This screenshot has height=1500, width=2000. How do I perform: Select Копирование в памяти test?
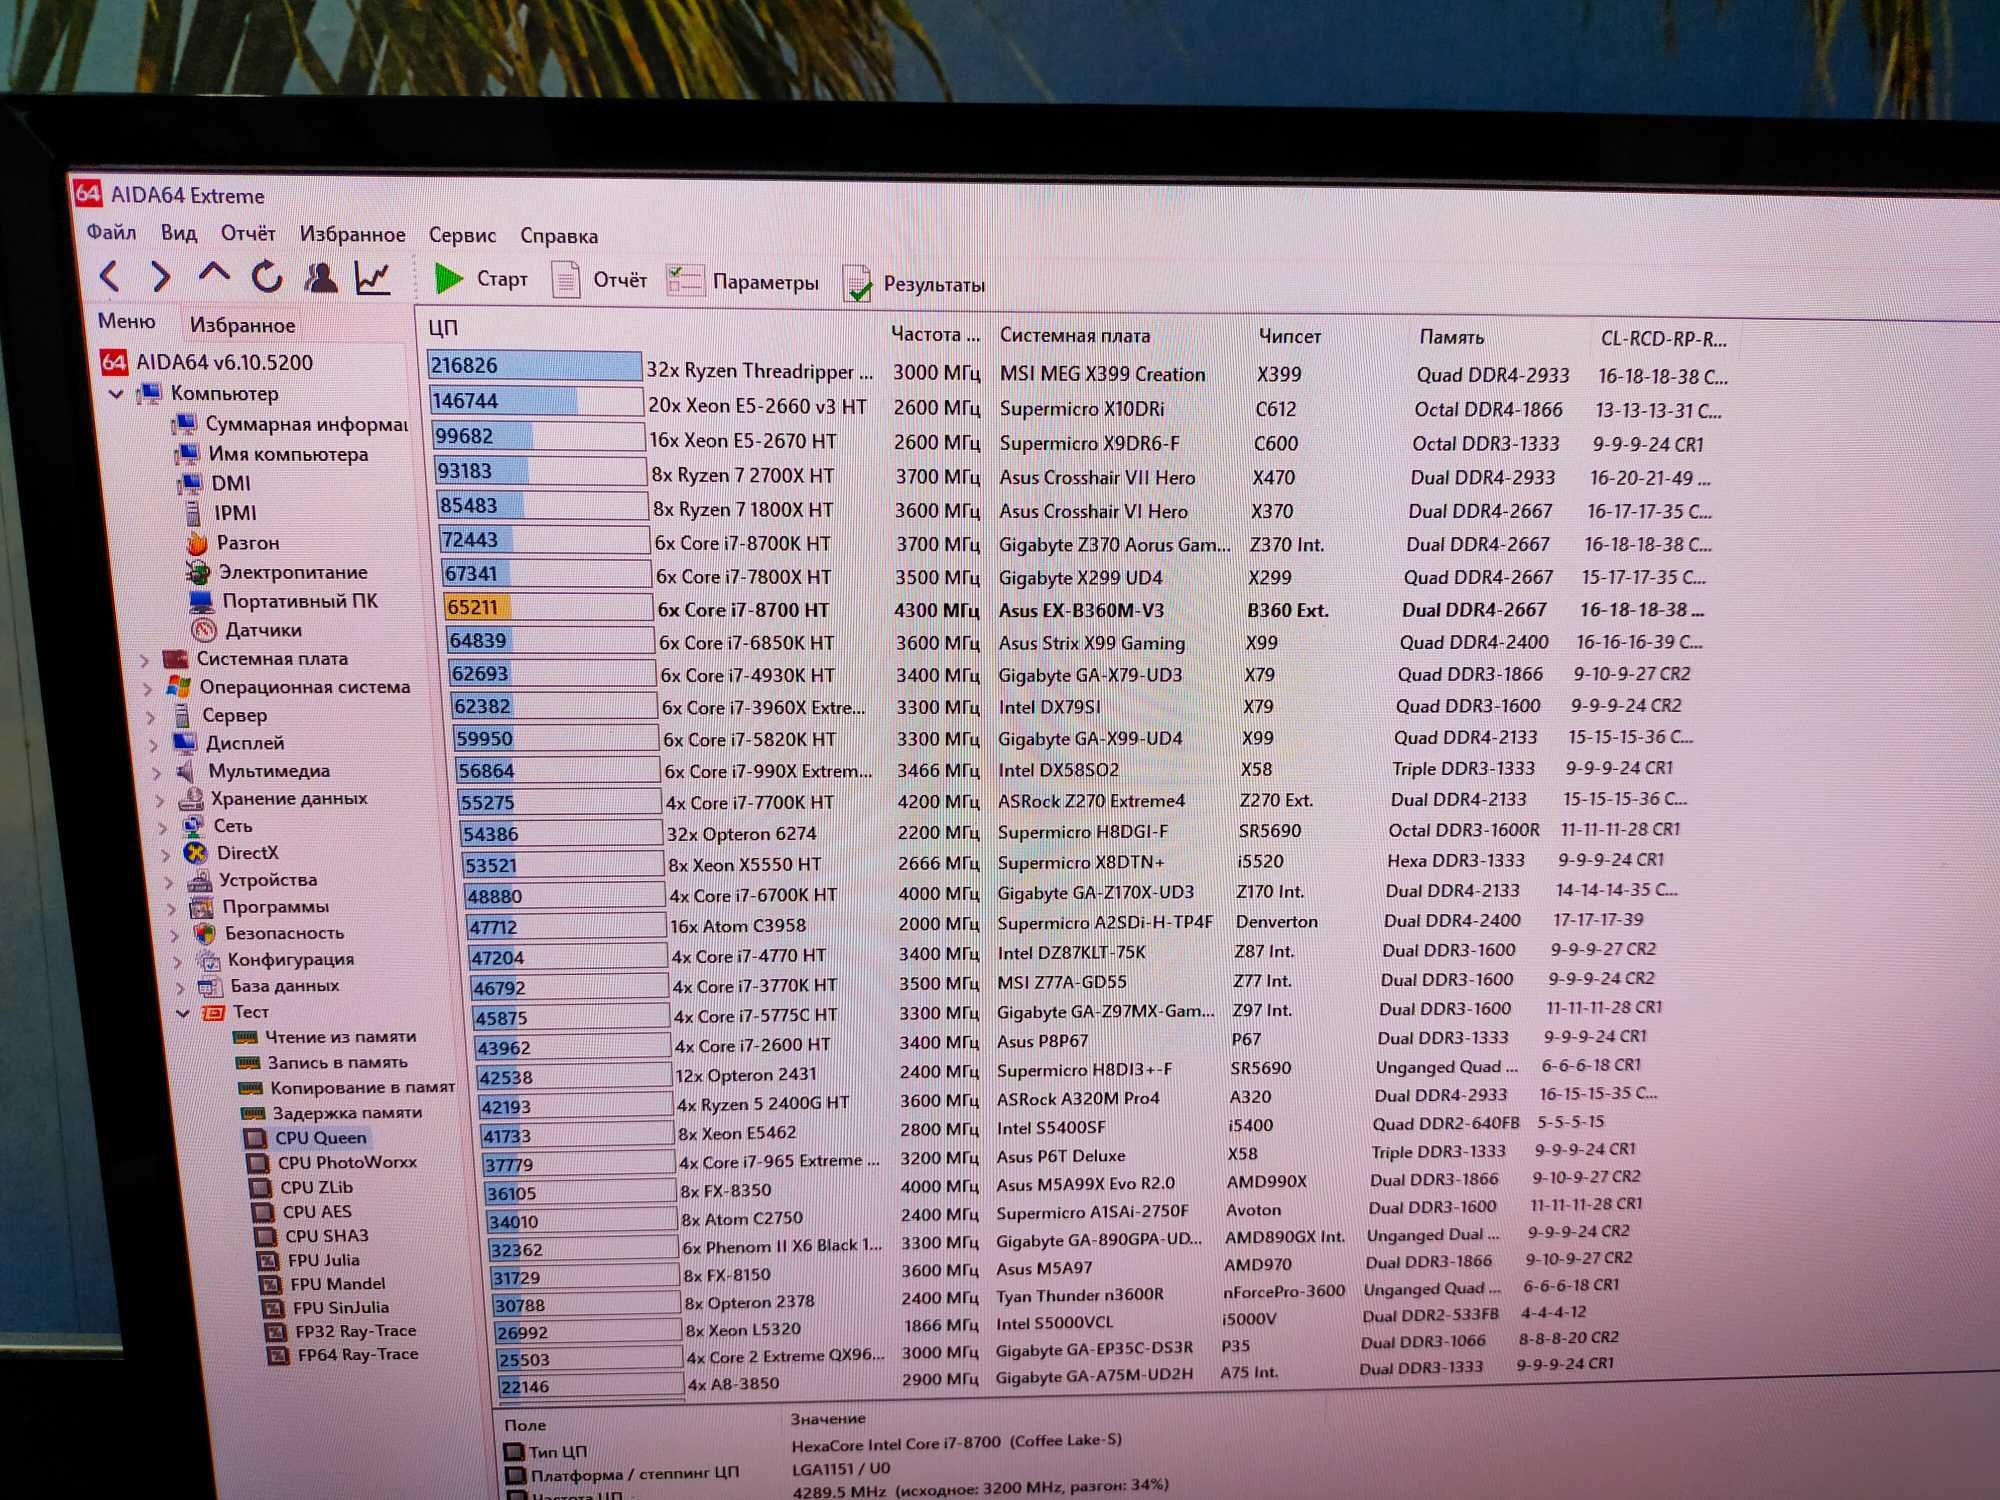click(x=346, y=1087)
